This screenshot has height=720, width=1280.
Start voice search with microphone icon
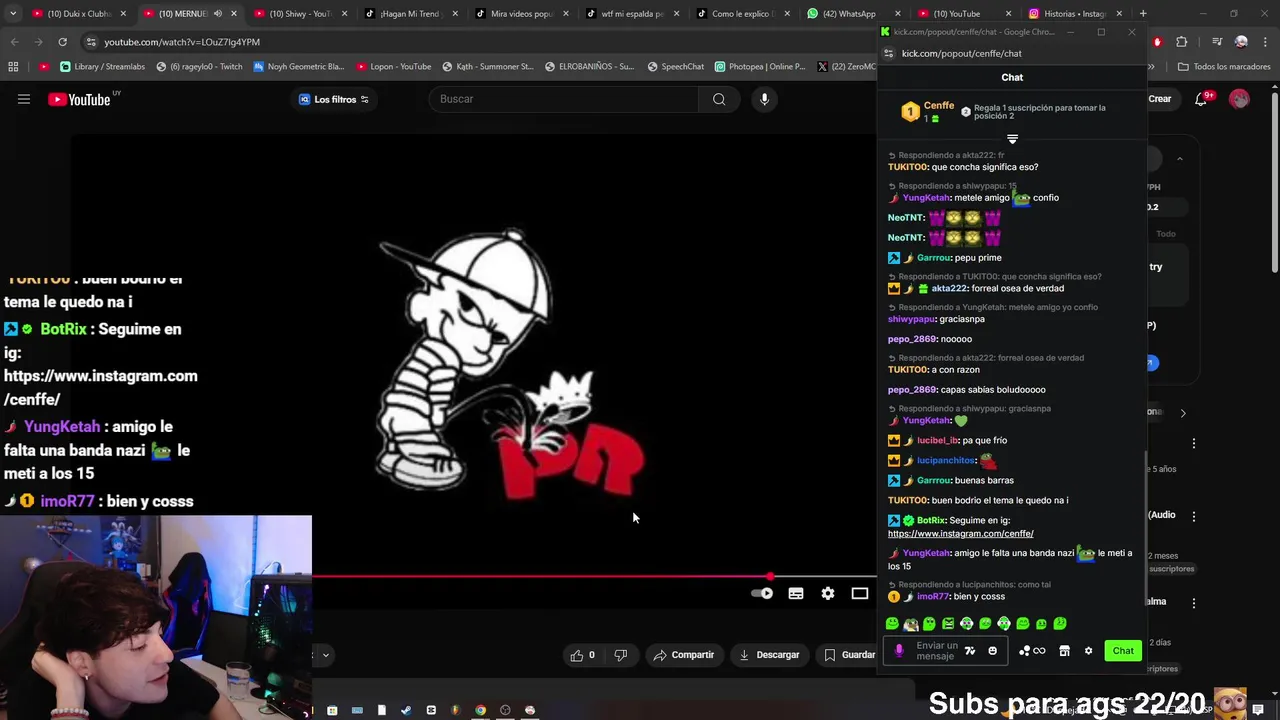pos(764,99)
